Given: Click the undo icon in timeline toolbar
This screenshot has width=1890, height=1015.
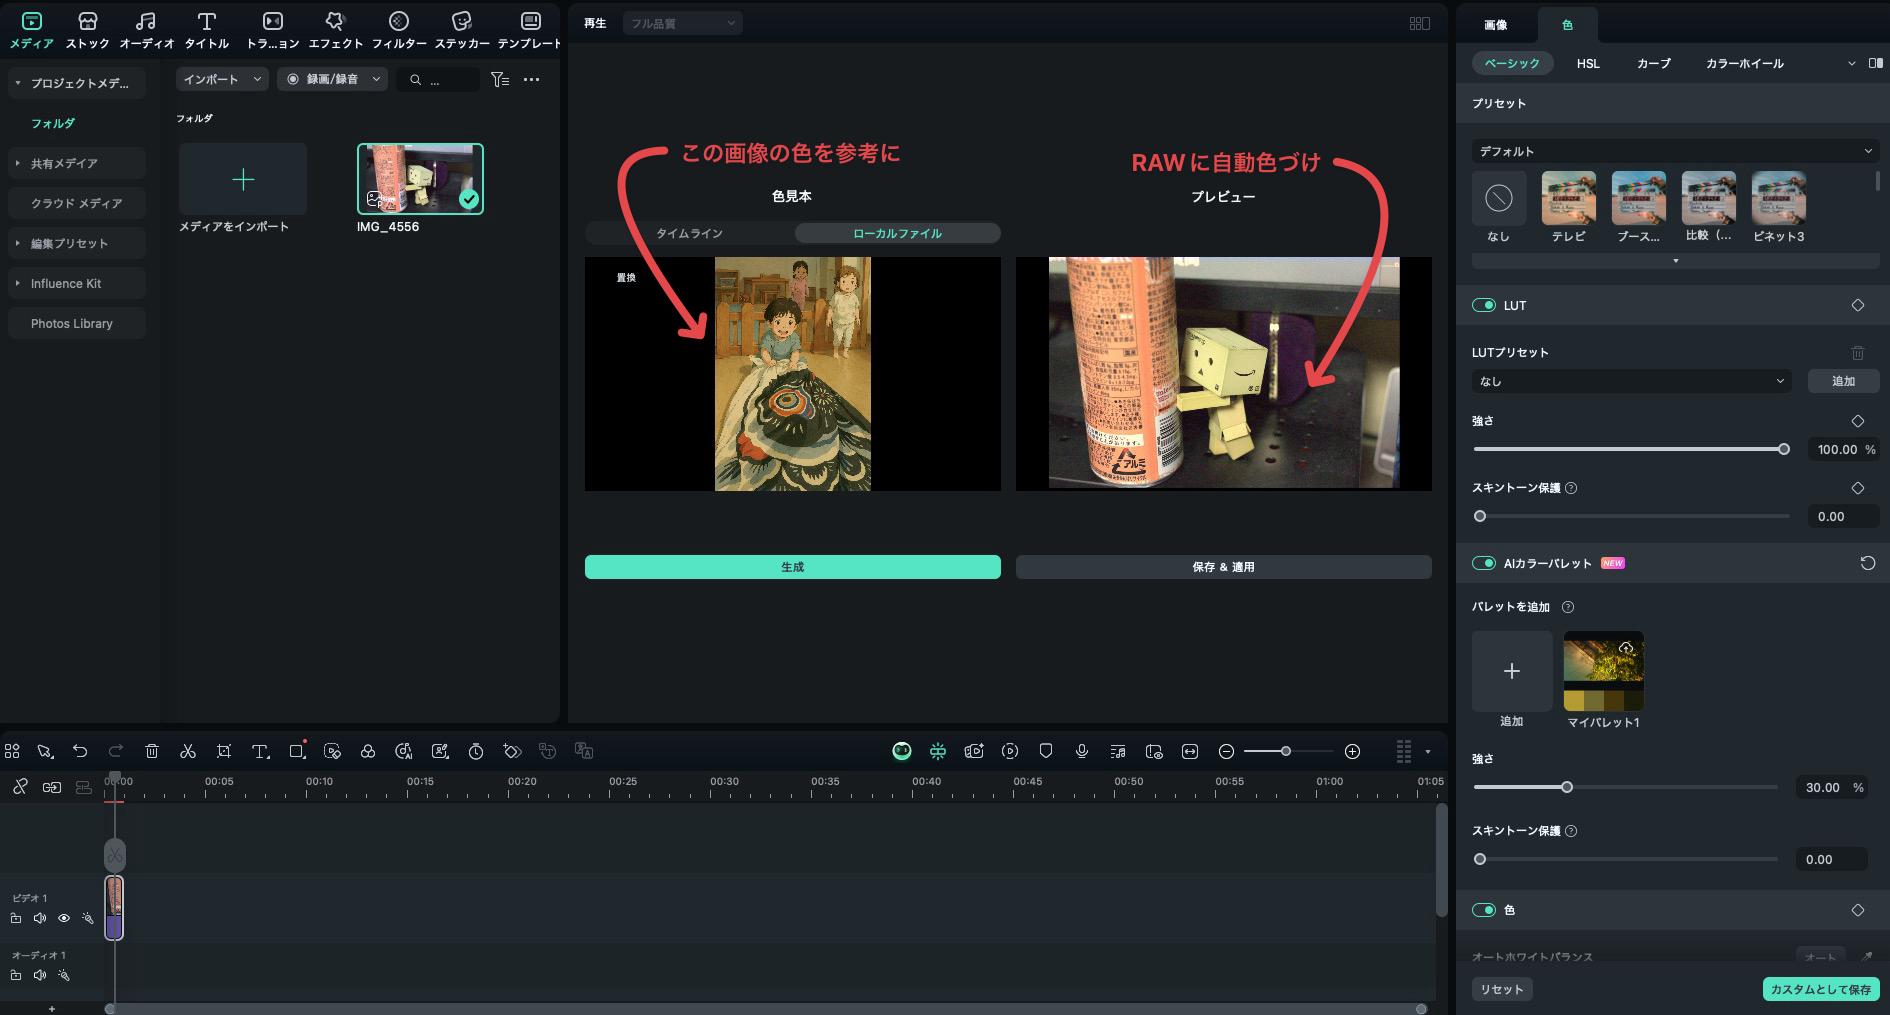Looking at the screenshot, I should 80,751.
